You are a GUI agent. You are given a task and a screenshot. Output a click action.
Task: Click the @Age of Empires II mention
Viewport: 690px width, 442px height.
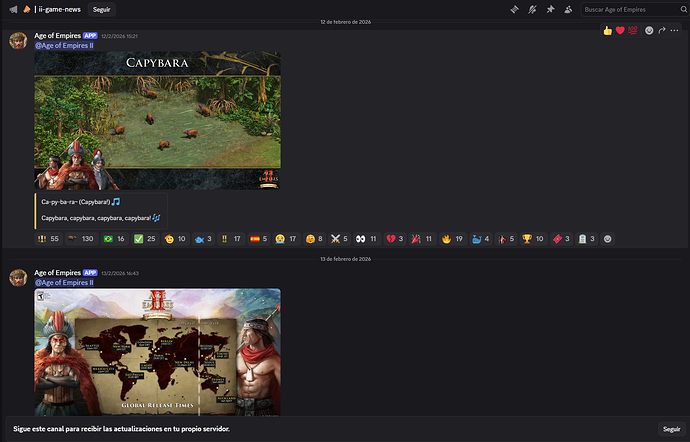(65, 45)
